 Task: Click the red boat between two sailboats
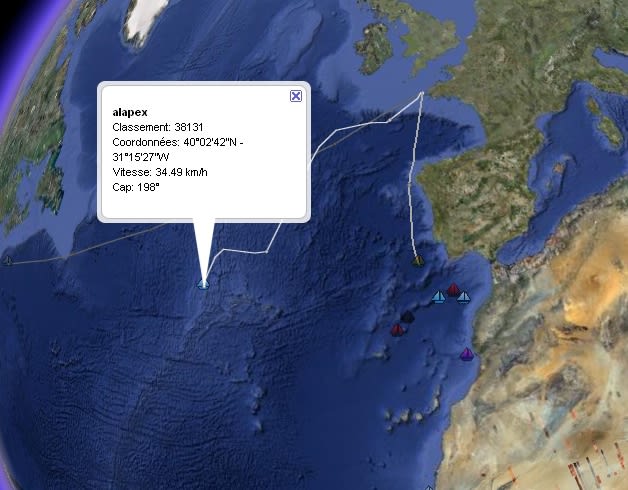point(453,290)
